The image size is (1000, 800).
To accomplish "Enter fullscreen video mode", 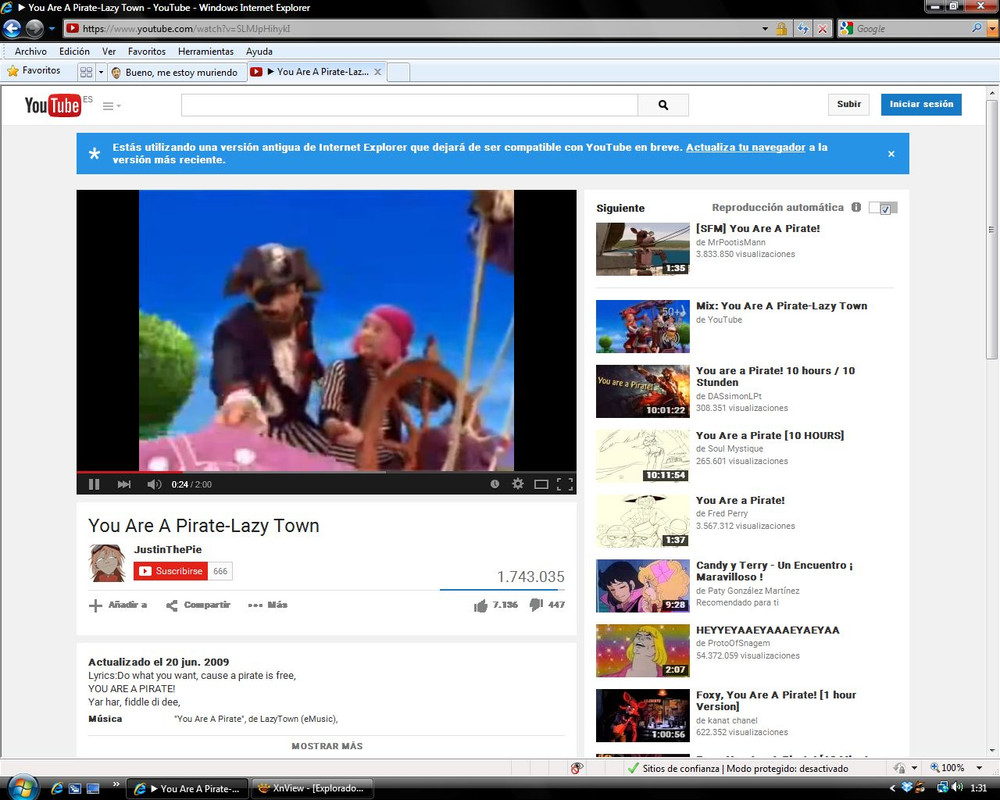I will pos(564,484).
